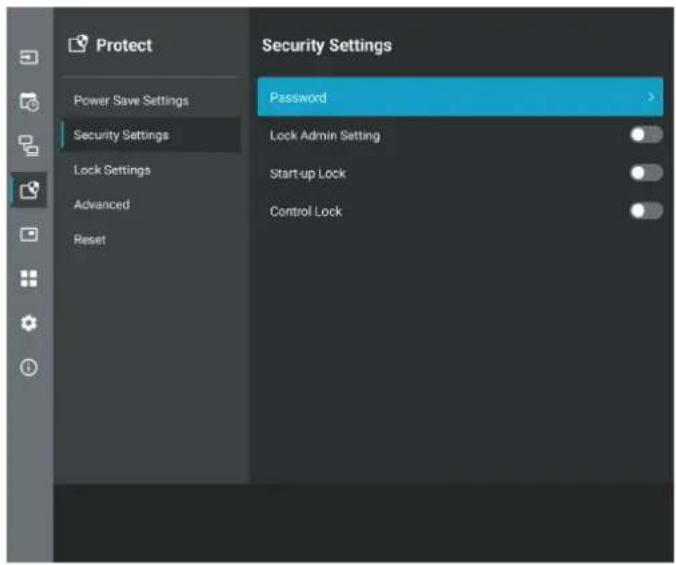
Task: Open the Advanced menu item
Action: 102,204
